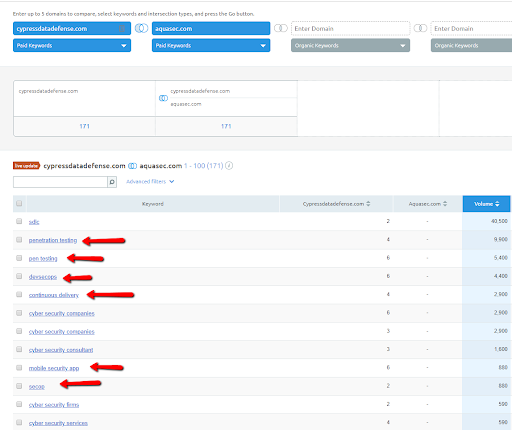Click the keyword filter search box

click(x=60, y=182)
